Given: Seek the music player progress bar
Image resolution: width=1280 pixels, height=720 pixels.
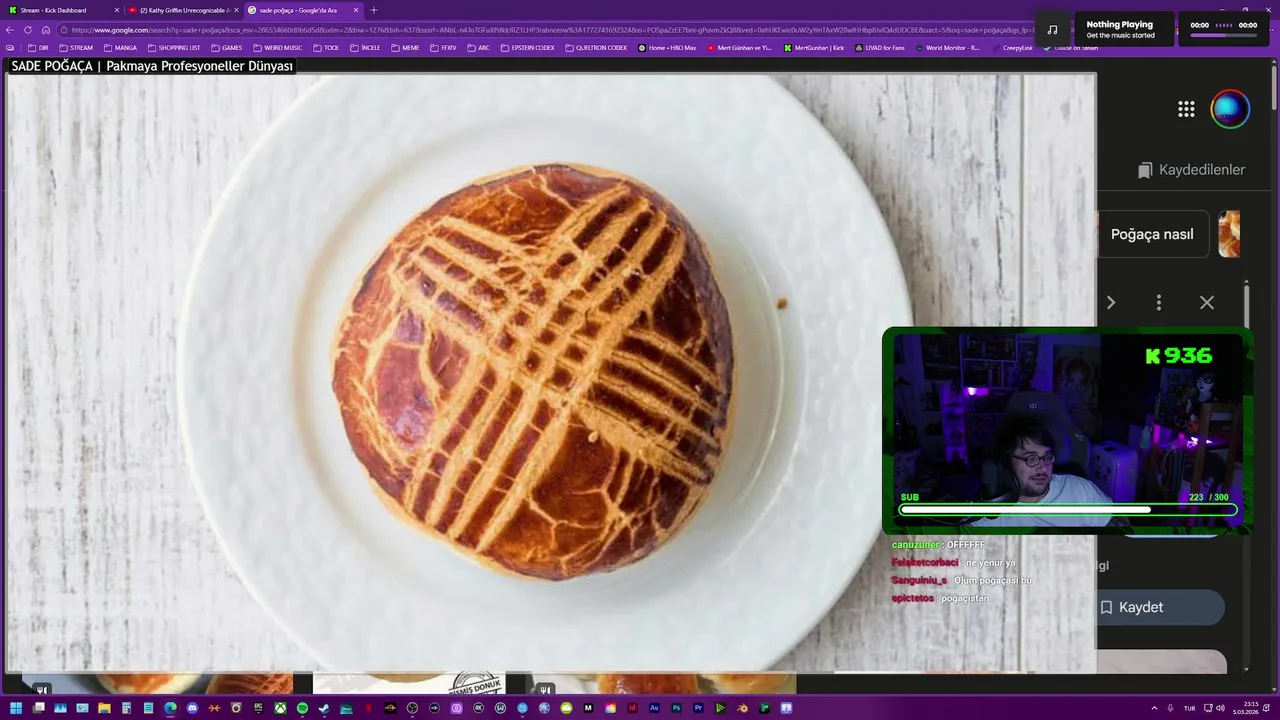Looking at the screenshot, I should pos(1223,35).
